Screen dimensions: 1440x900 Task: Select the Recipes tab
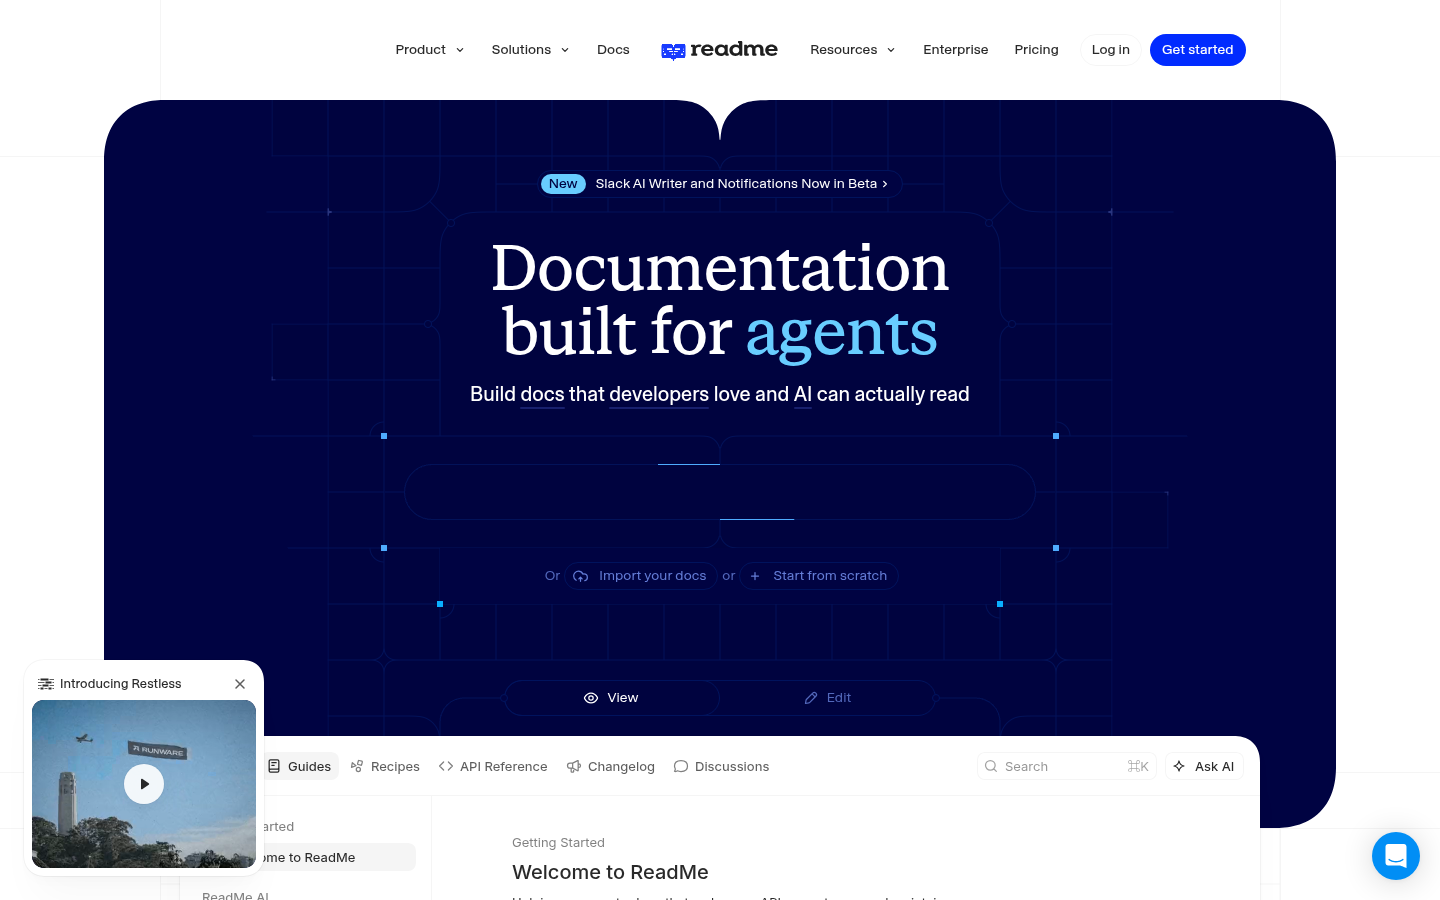tap(385, 766)
